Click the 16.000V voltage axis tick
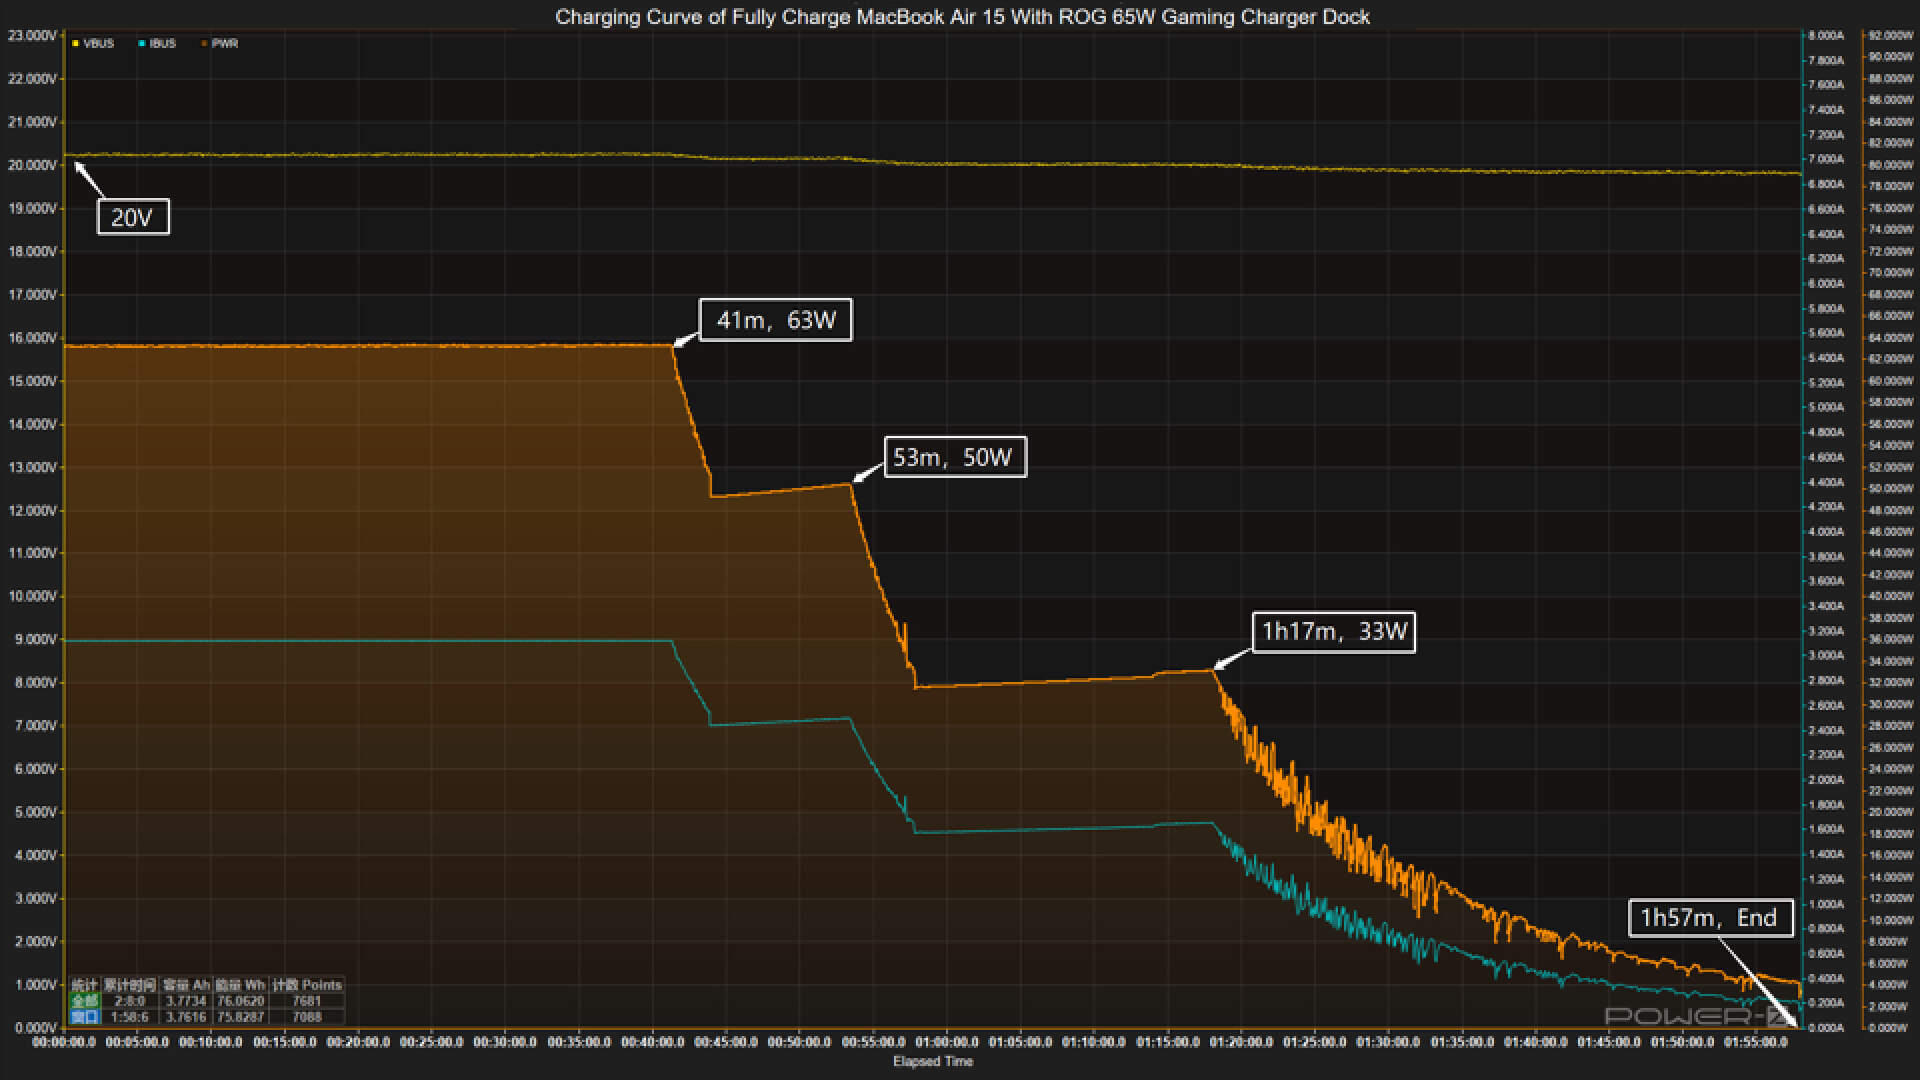This screenshot has width=1920, height=1080. tap(32, 338)
